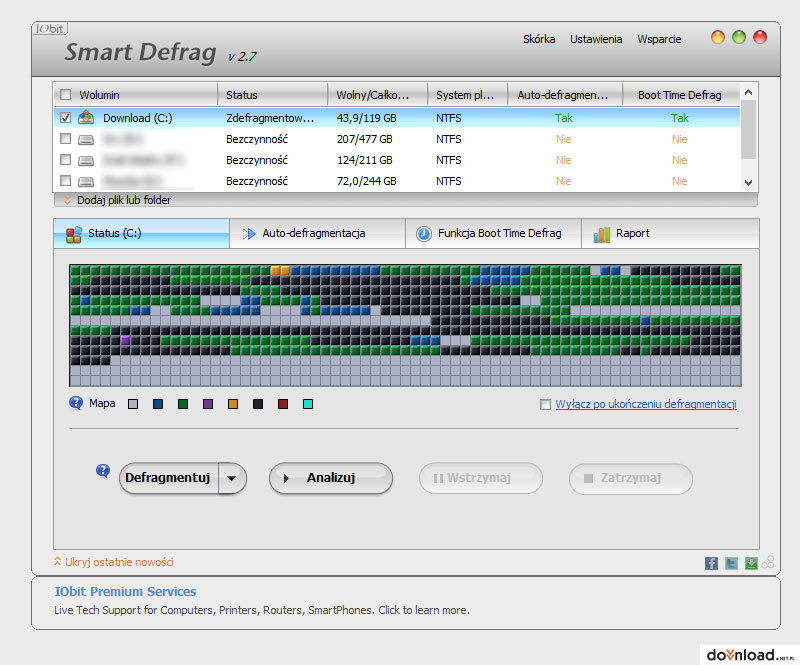Viewport: 800px width, 665px height.
Task: Open the Skórka menu
Action: (x=539, y=39)
